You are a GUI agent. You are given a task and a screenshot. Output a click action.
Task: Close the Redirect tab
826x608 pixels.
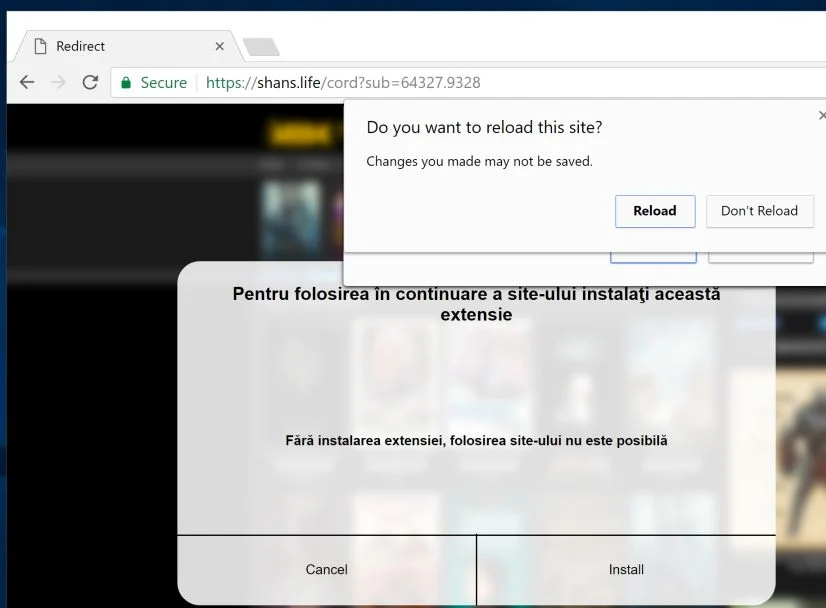coord(220,46)
